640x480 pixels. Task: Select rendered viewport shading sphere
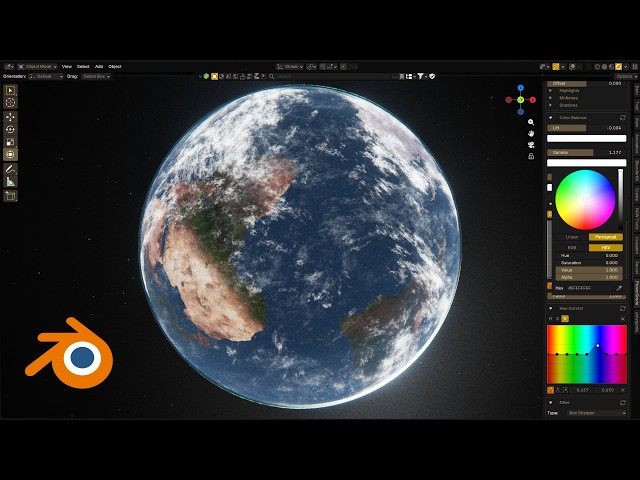618,67
